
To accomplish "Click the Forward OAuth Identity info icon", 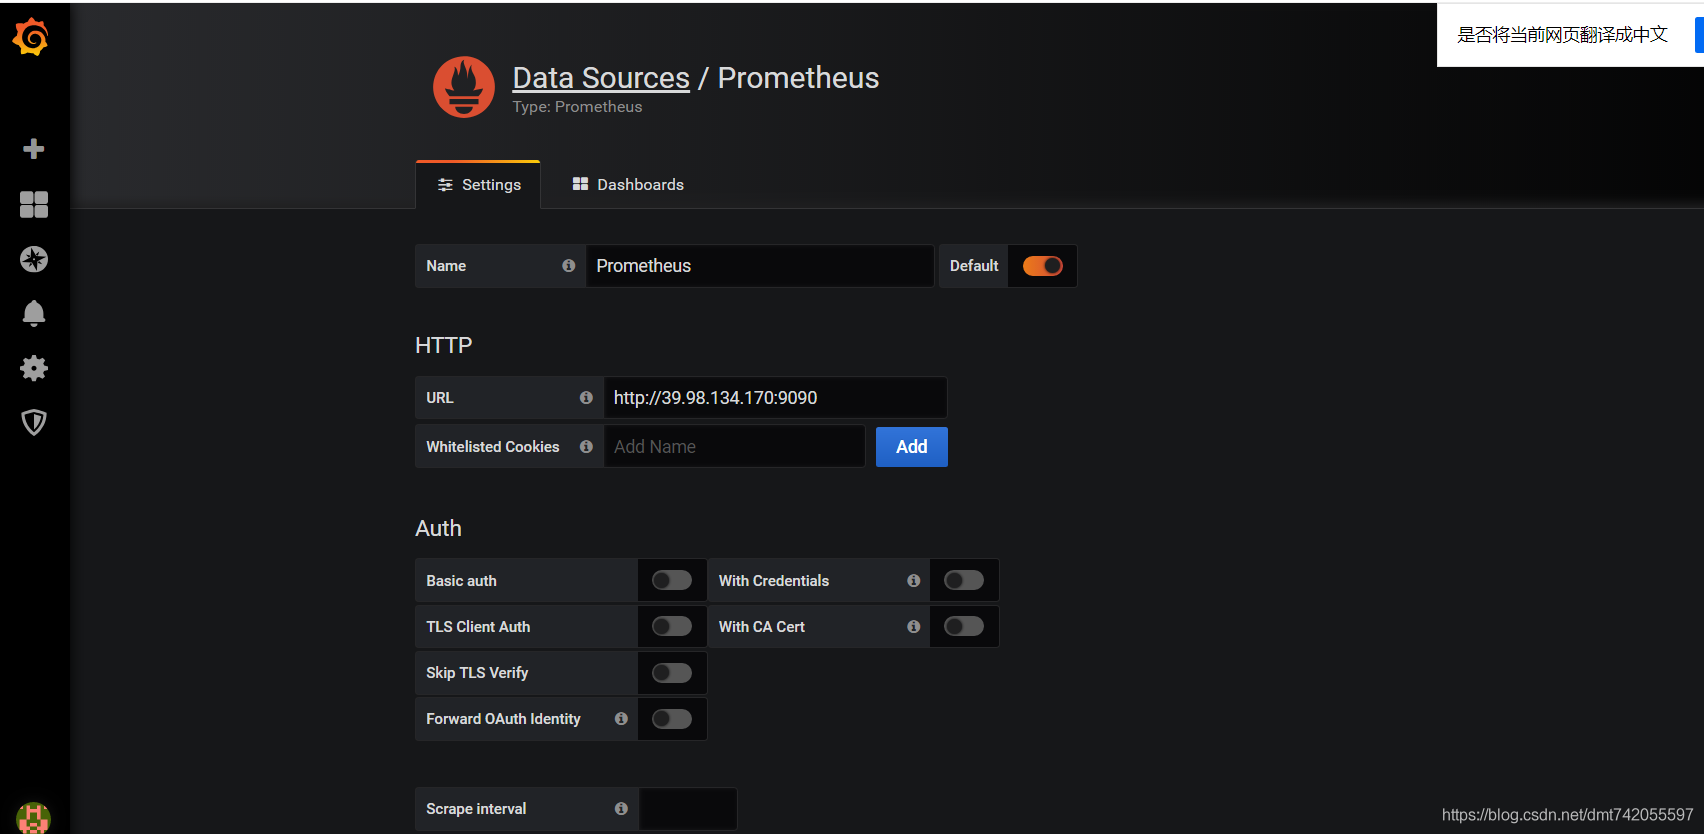I will tap(621, 719).
